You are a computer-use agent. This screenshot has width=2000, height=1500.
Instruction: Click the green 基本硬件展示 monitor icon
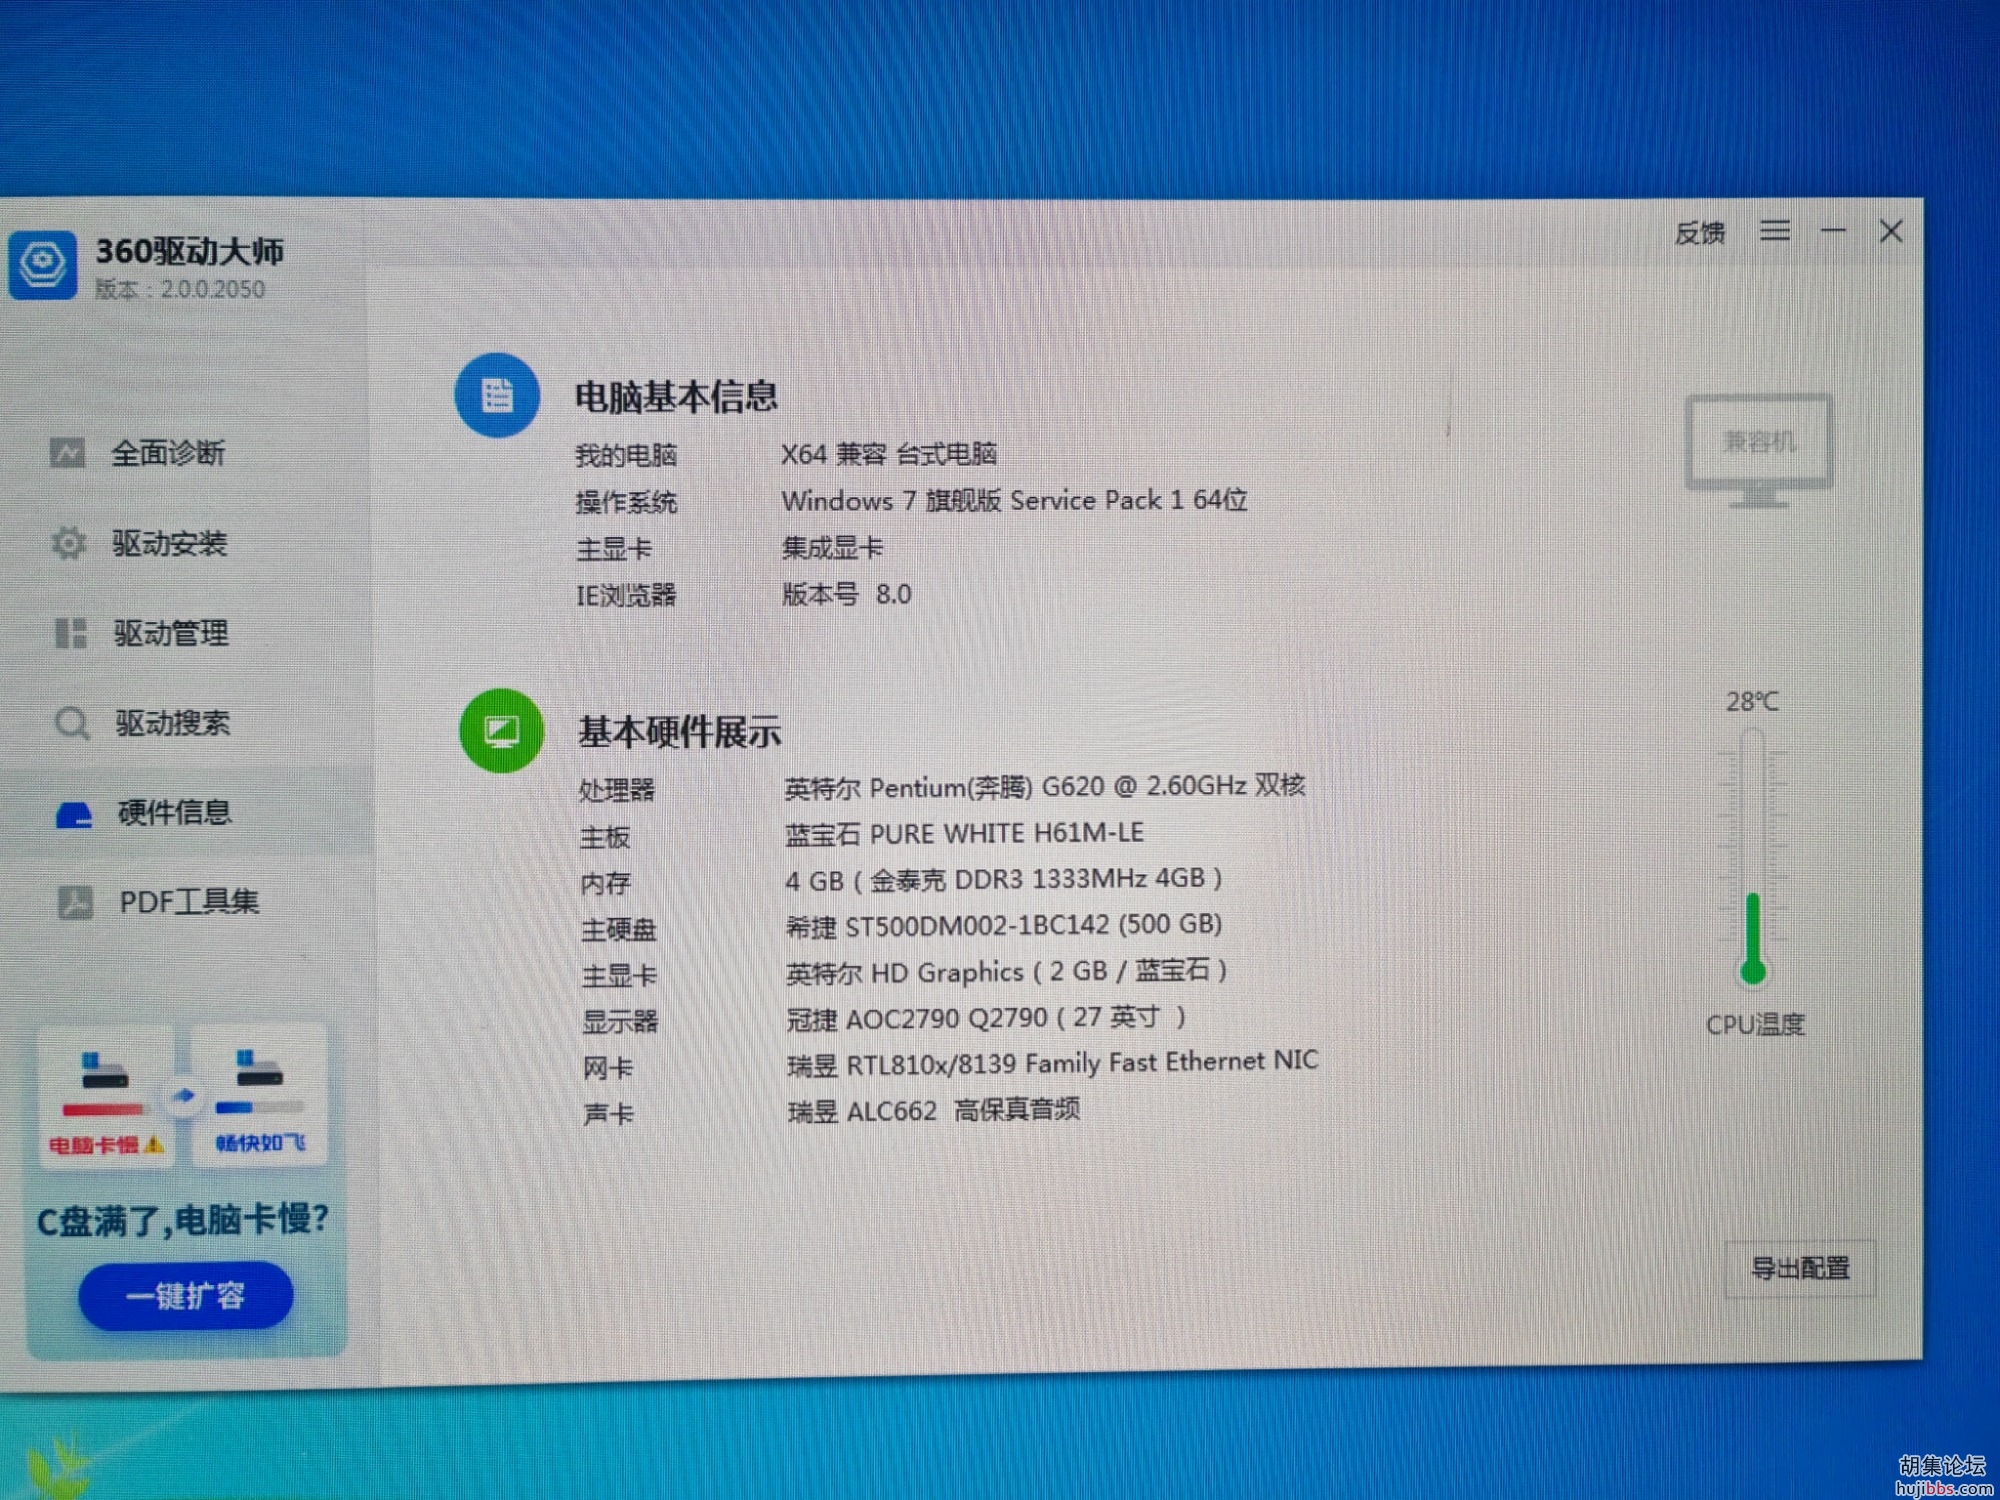click(501, 731)
